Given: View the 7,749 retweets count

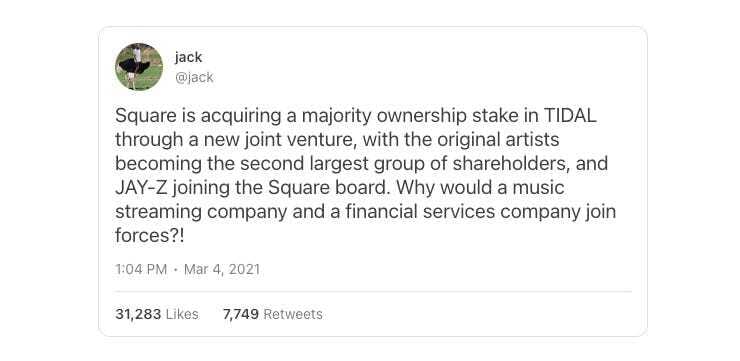Looking at the screenshot, I should tap(241, 314).
